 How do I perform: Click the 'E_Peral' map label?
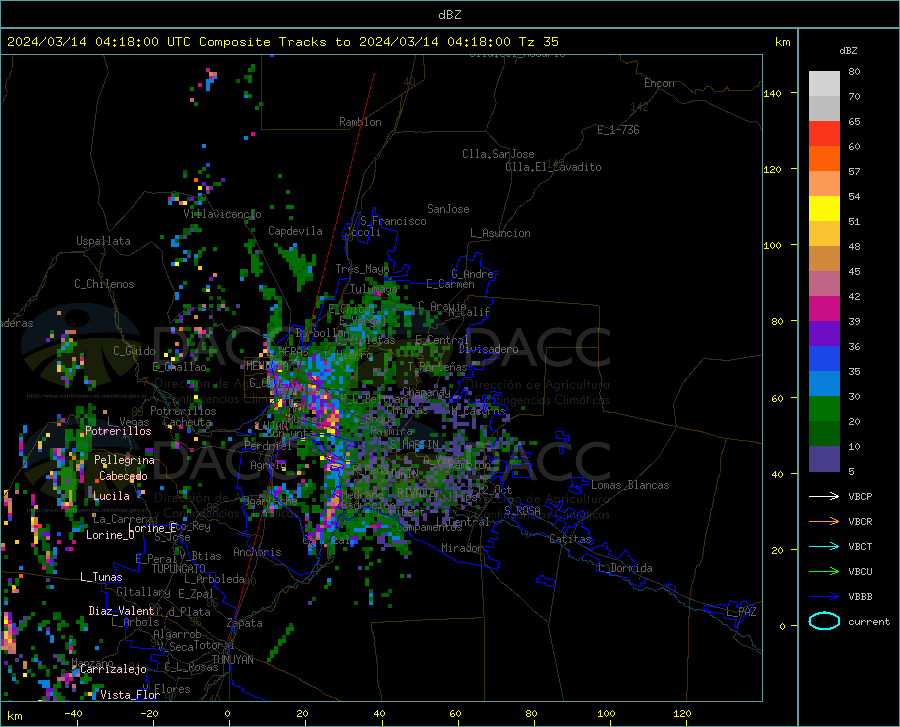click(x=157, y=559)
